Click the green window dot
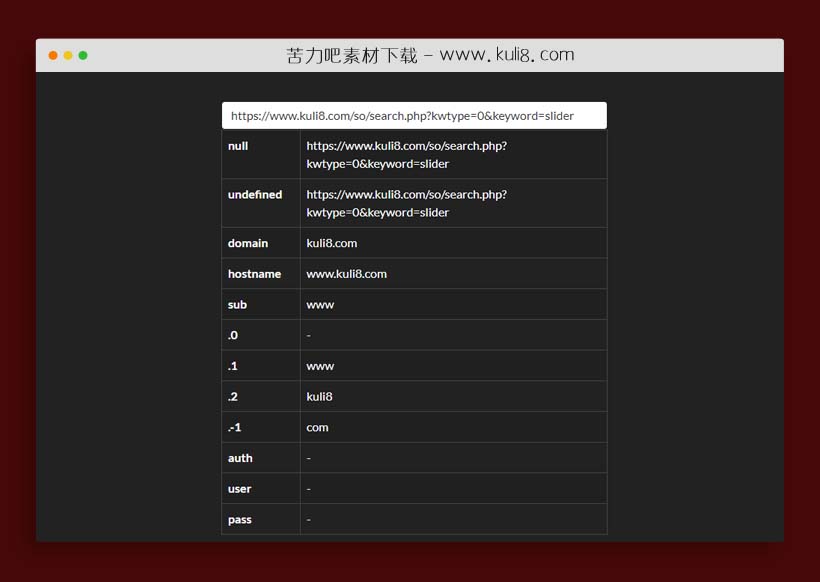The image size is (820, 582). [x=83, y=55]
